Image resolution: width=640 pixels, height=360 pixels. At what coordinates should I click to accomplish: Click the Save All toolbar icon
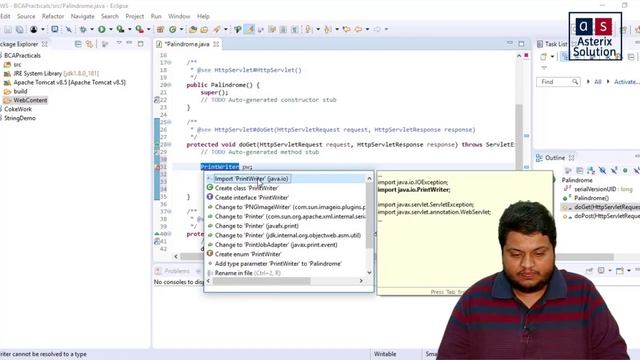19,29
